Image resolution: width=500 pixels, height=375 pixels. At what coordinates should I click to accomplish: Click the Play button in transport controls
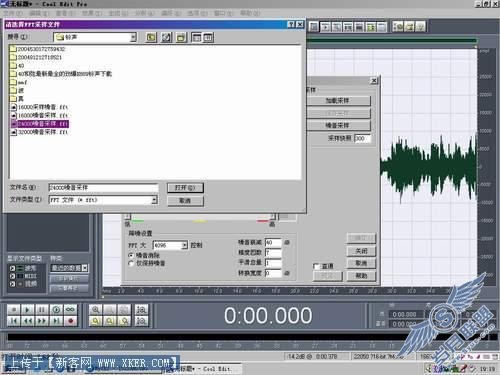[28, 310]
